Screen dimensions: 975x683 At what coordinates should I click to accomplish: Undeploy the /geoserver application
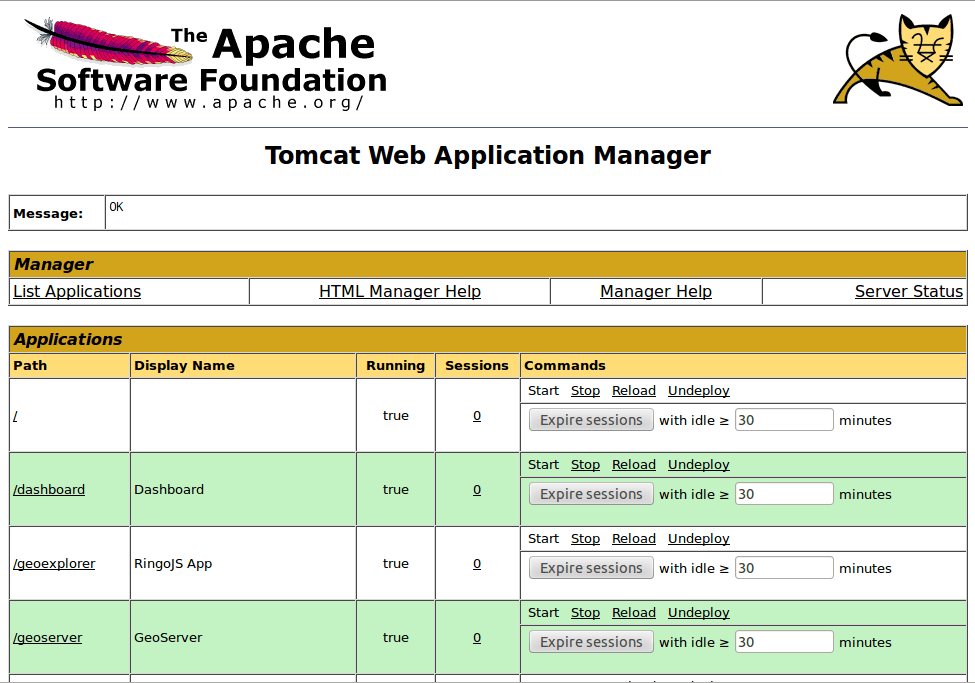click(x=698, y=612)
